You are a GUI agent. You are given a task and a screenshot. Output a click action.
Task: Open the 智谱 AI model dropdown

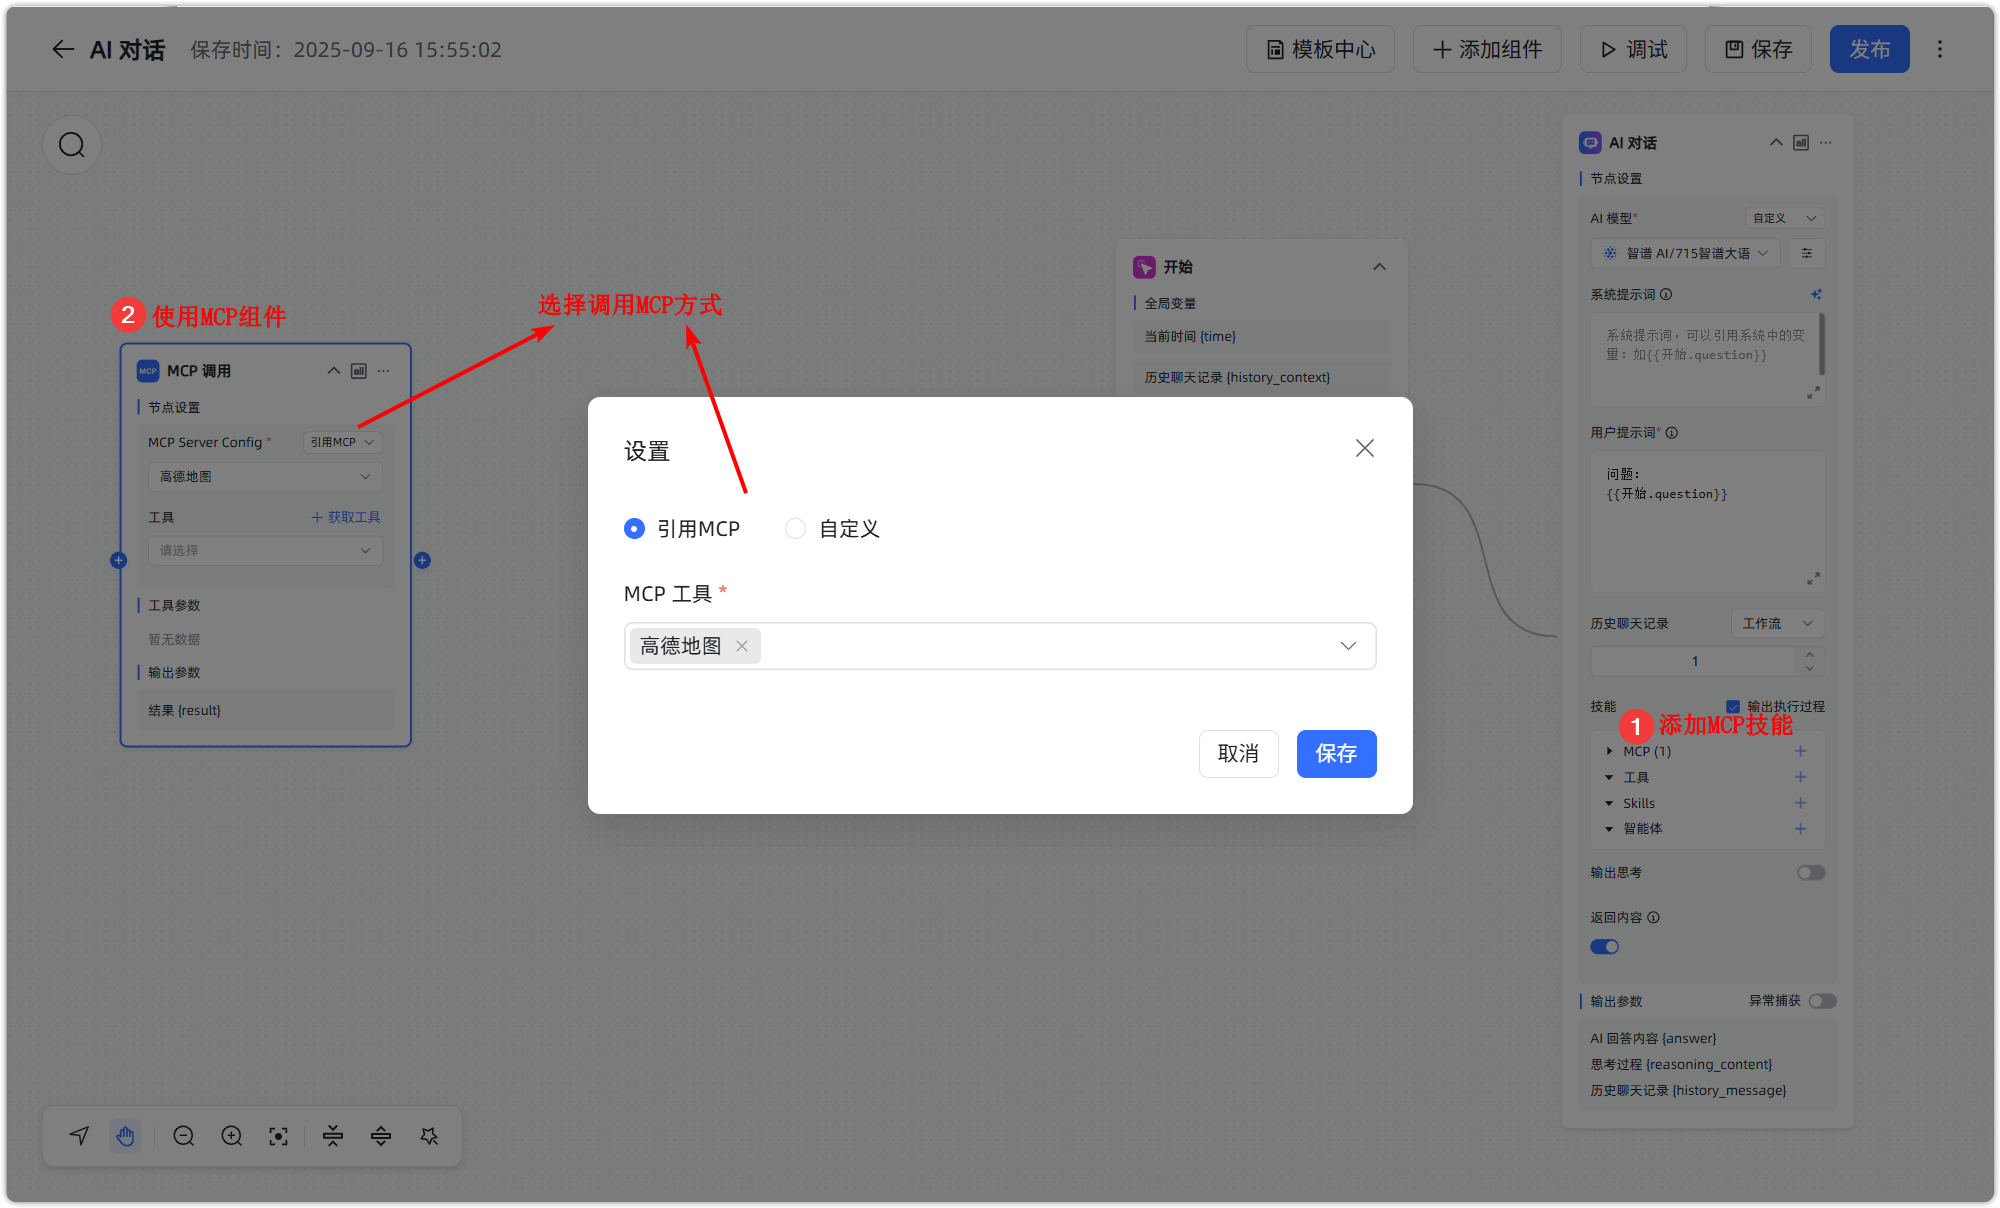click(x=1687, y=253)
